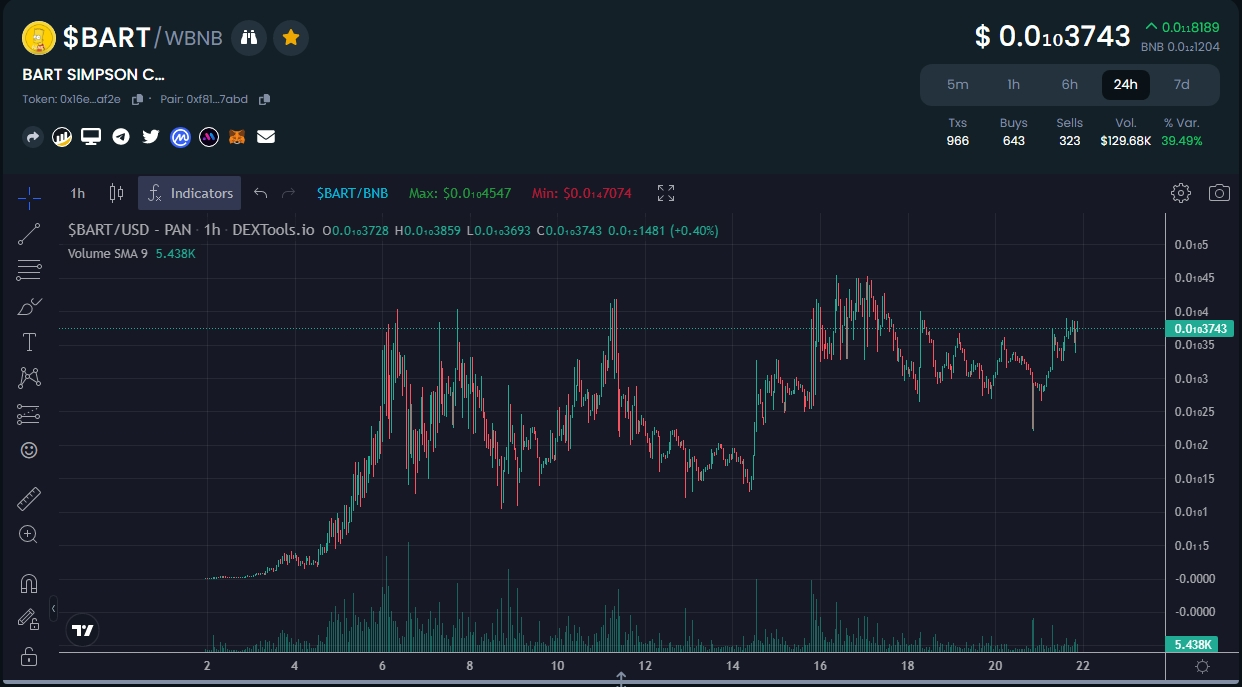Select the brush drawing tool
This screenshot has height=687, width=1242.
tap(30, 306)
